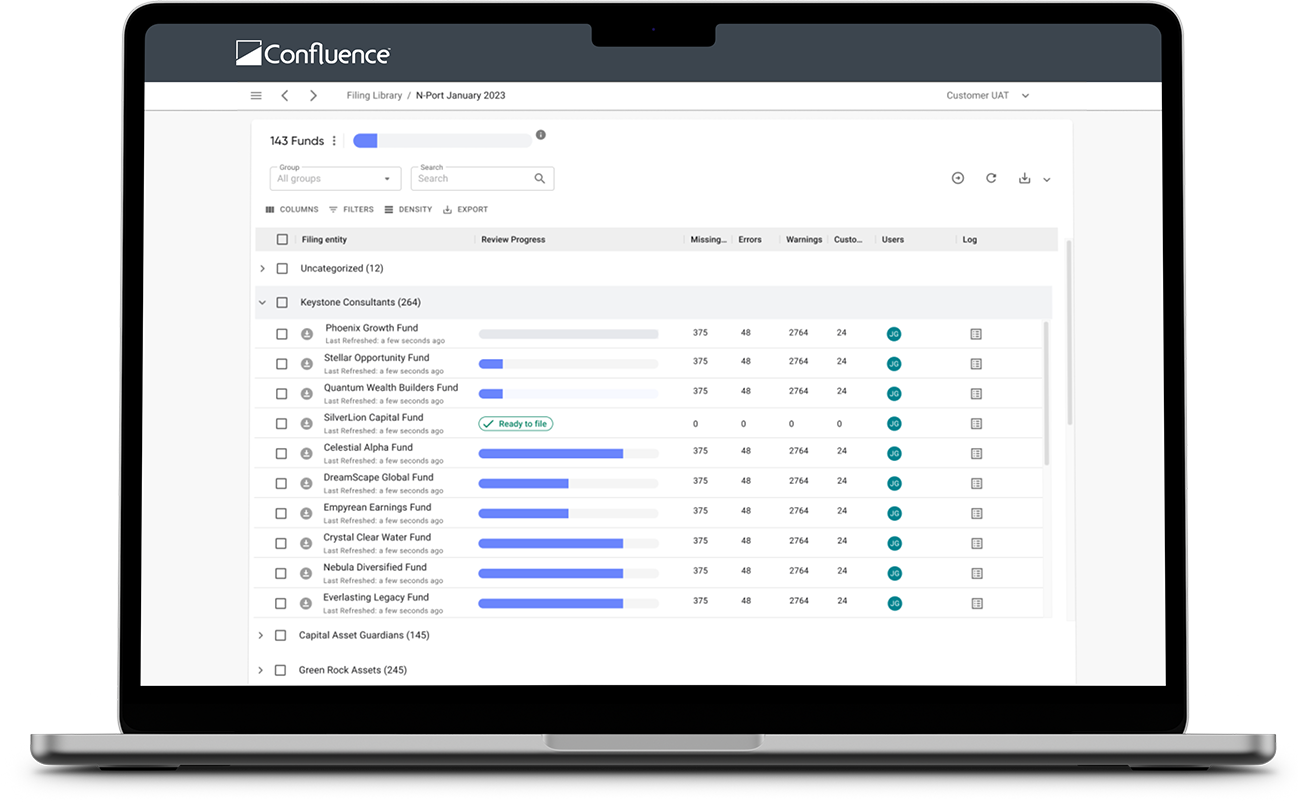Click the refresh icon in the toolbar

[991, 178]
